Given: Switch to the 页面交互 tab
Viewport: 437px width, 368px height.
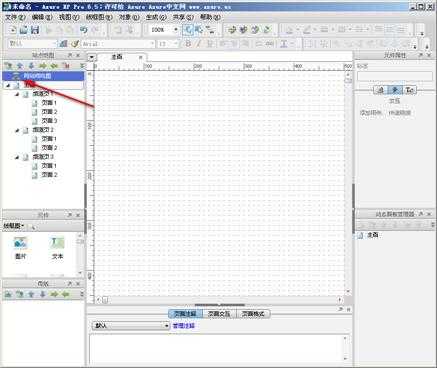Looking at the screenshot, I should [219, 314].
